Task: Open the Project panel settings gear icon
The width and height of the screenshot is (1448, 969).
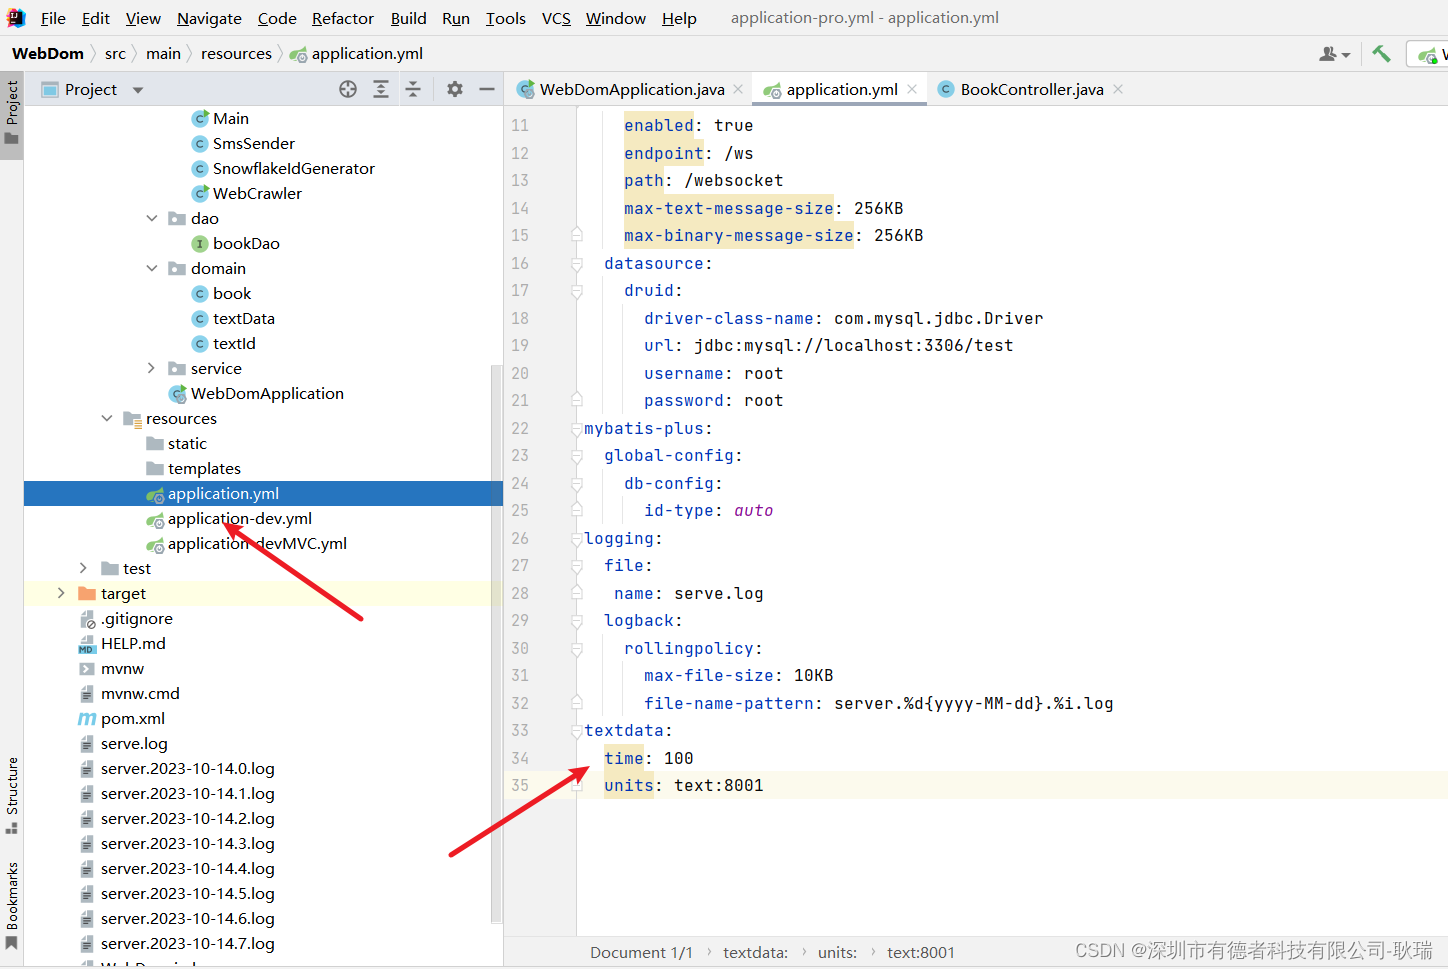Action: coord(454,89)
